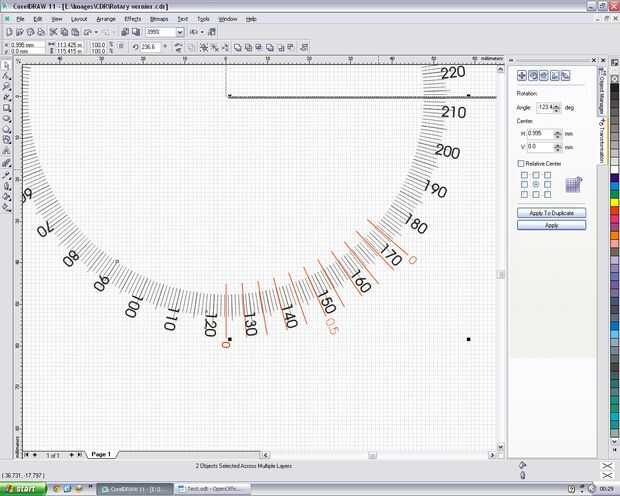The image size is (620, 496).
Task: Open the Arrange menu
Action: pos(106,19)
